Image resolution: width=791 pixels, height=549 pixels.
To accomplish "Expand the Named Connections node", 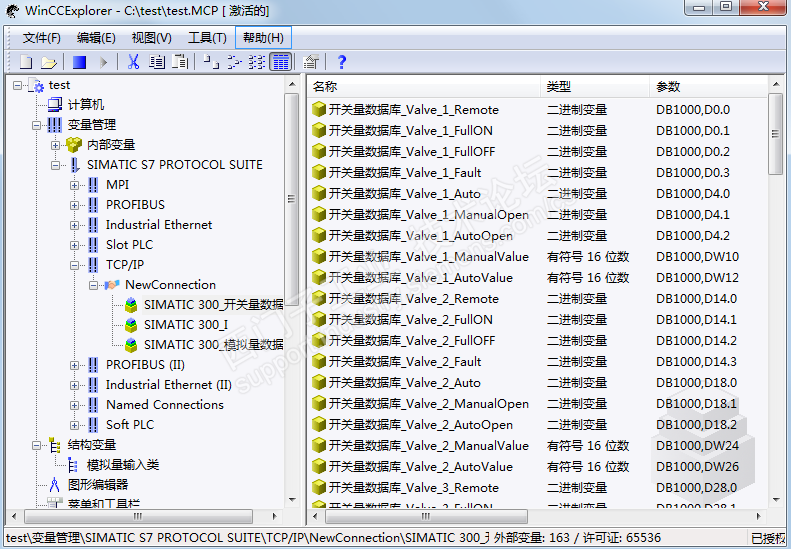I will [x=74, y=405].
